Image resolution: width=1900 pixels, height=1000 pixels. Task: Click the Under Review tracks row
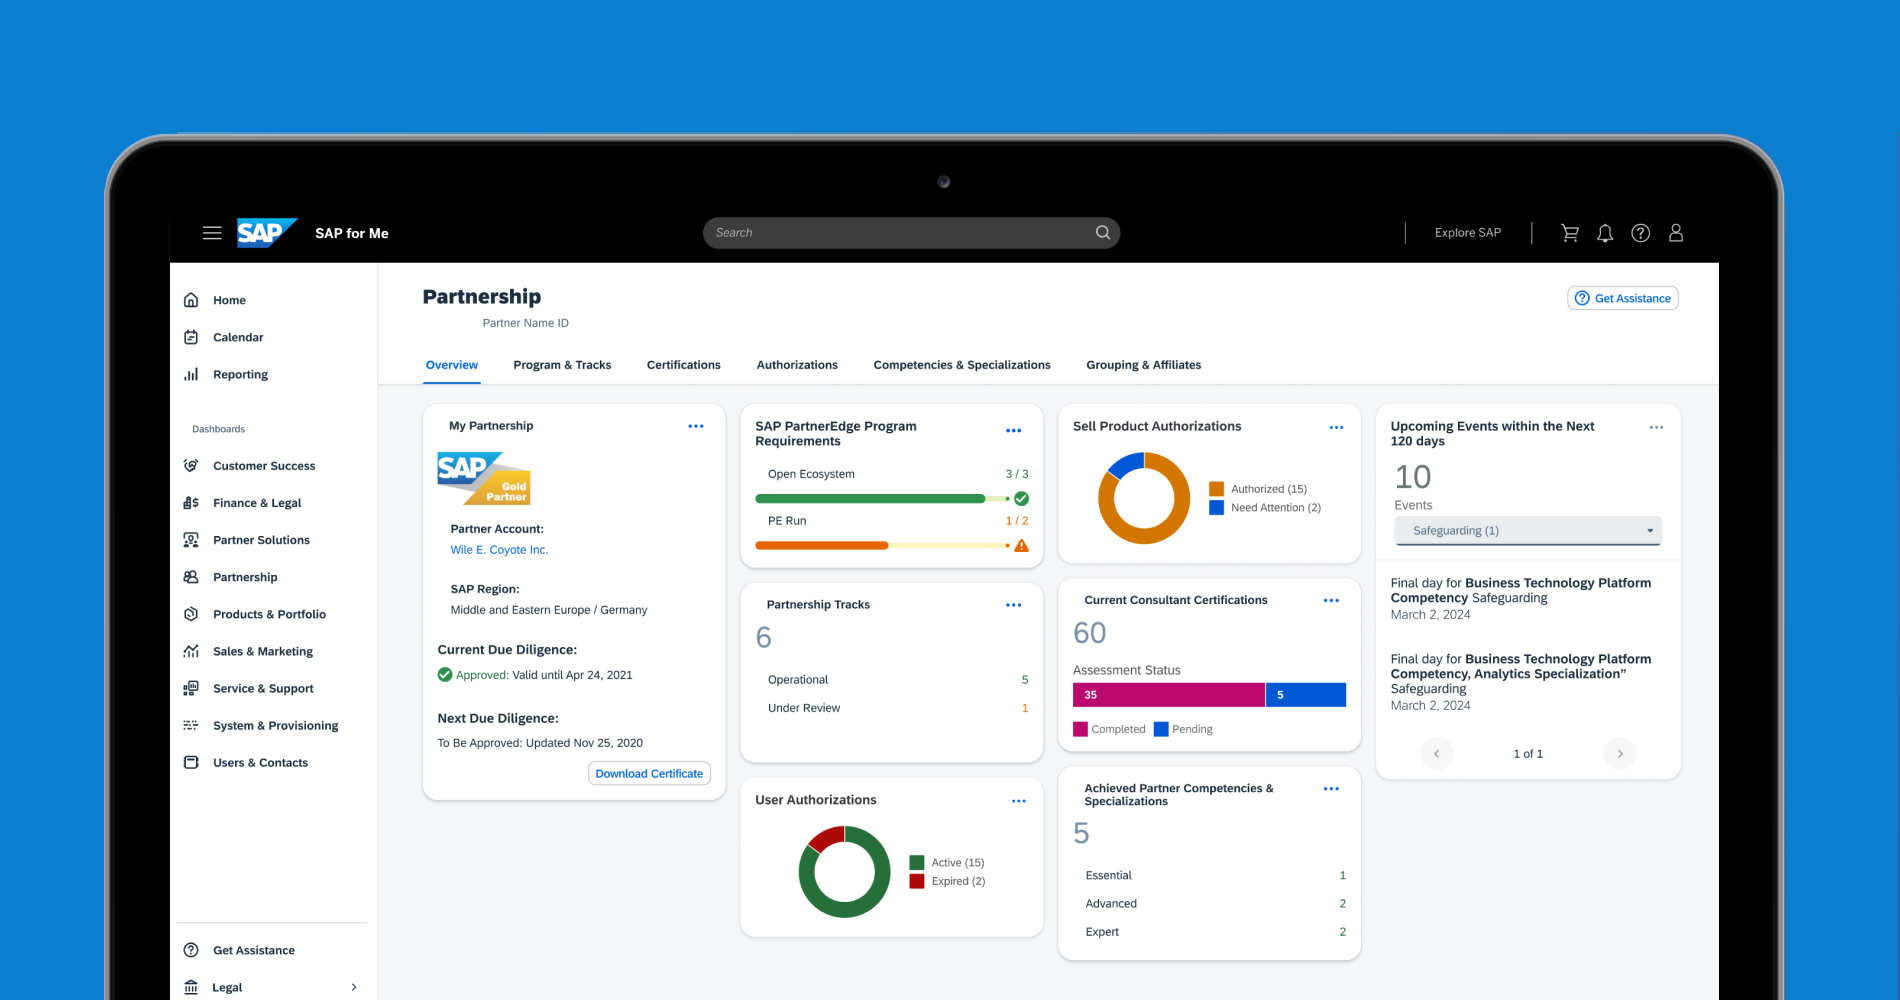point(897,708)
